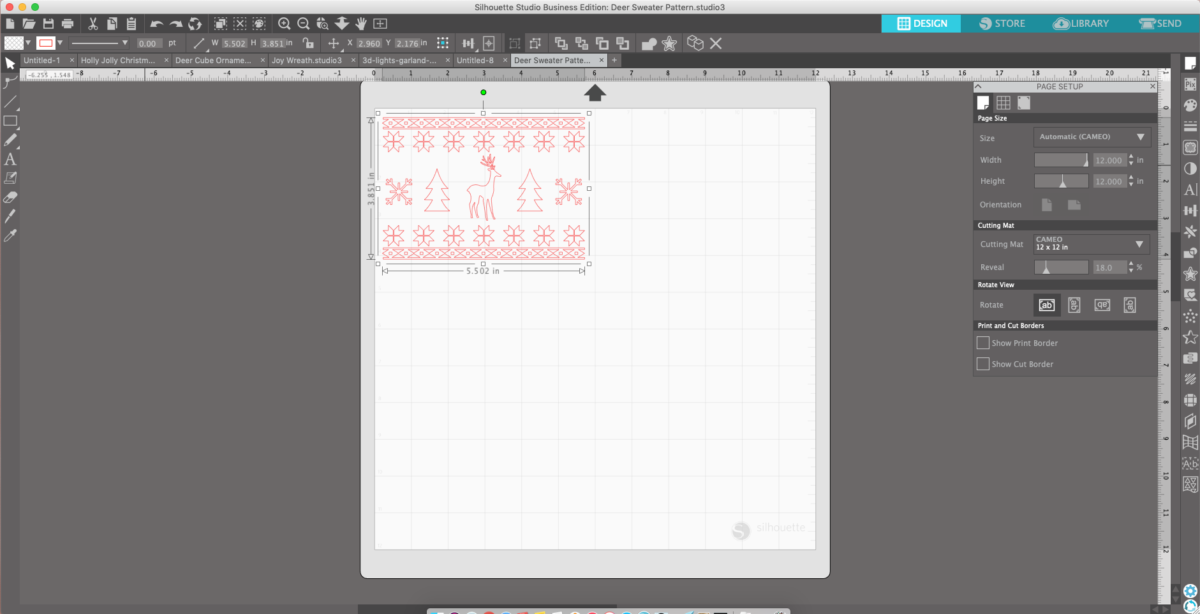Activate the Pan hand tool

[360, 23]
